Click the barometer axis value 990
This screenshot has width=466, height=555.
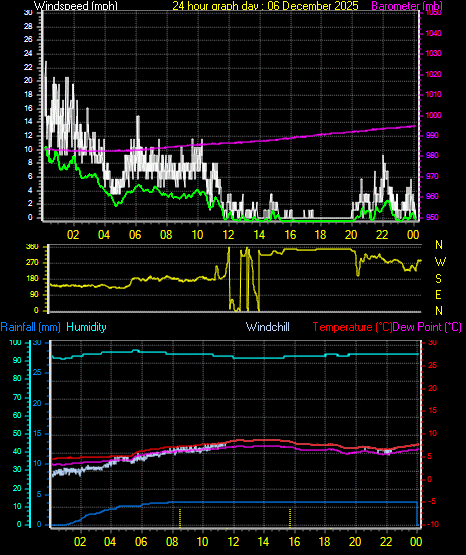pos(432,136)
